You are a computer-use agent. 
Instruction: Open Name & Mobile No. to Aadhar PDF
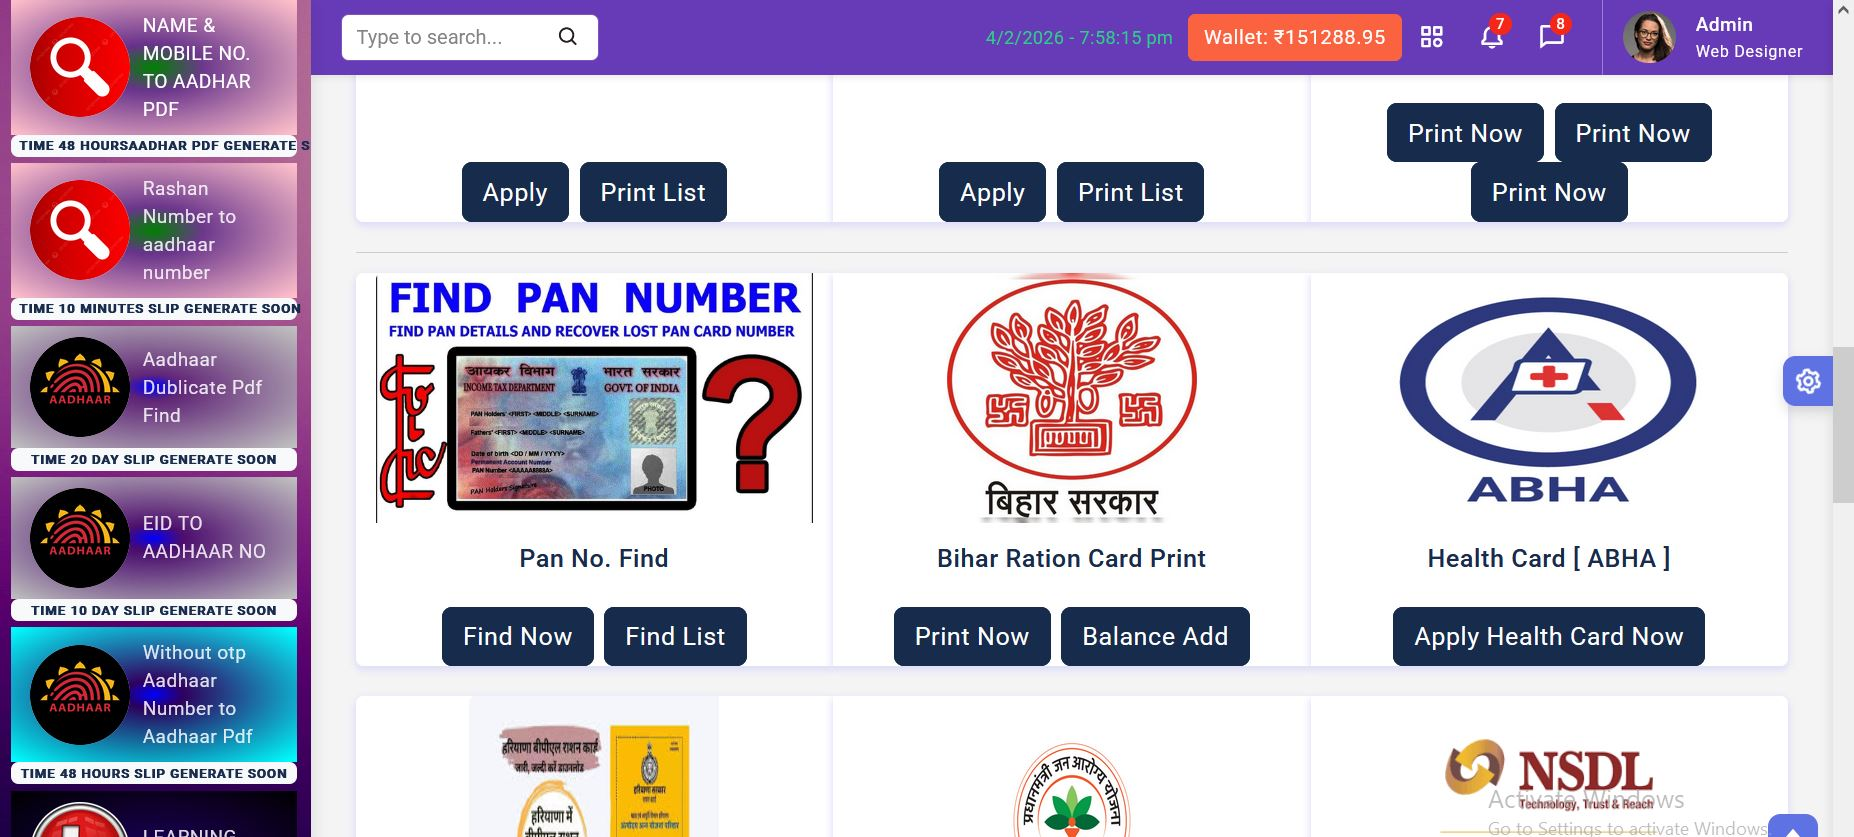[154, 68]
